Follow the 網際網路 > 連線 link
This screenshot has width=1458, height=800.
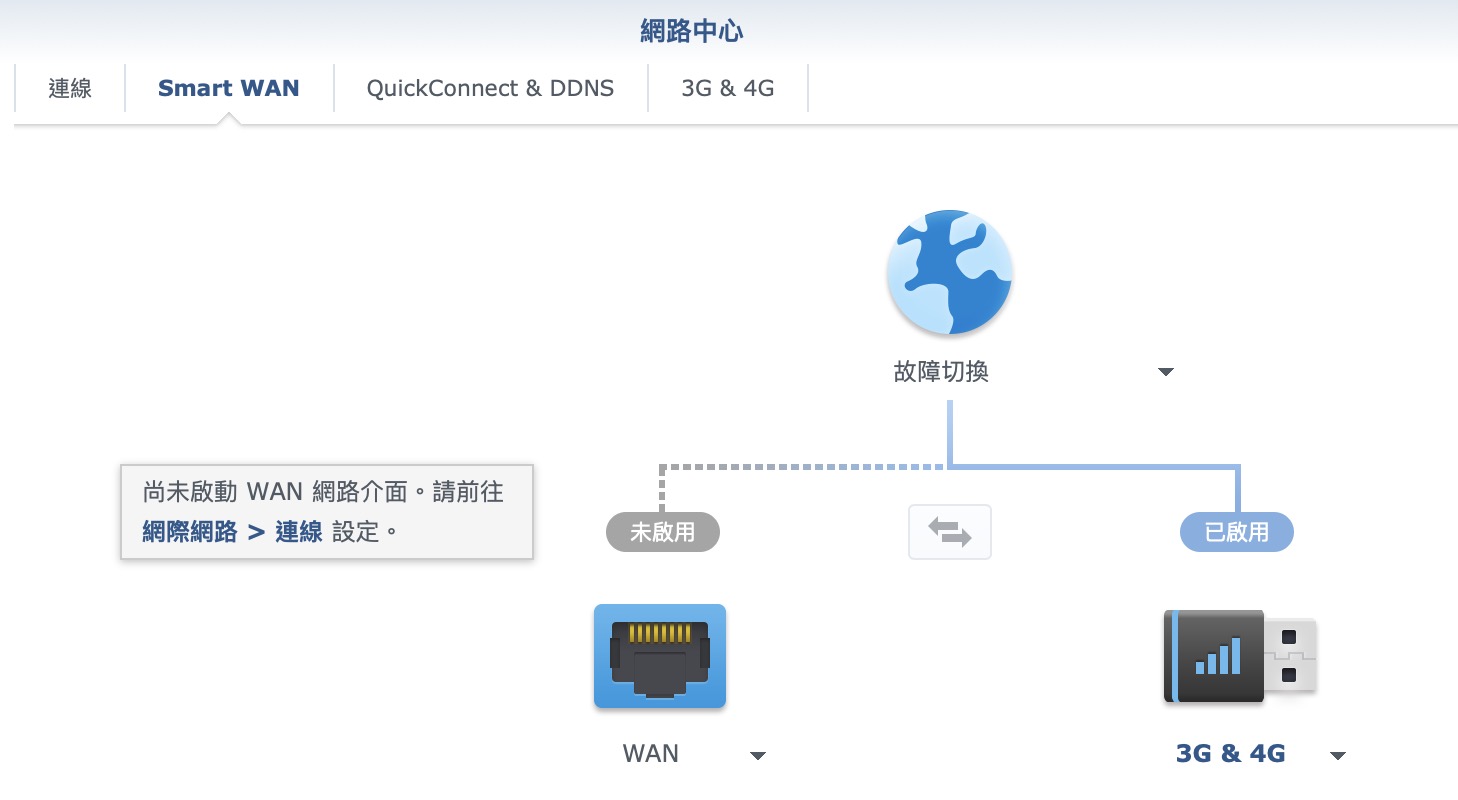point(232,532)
